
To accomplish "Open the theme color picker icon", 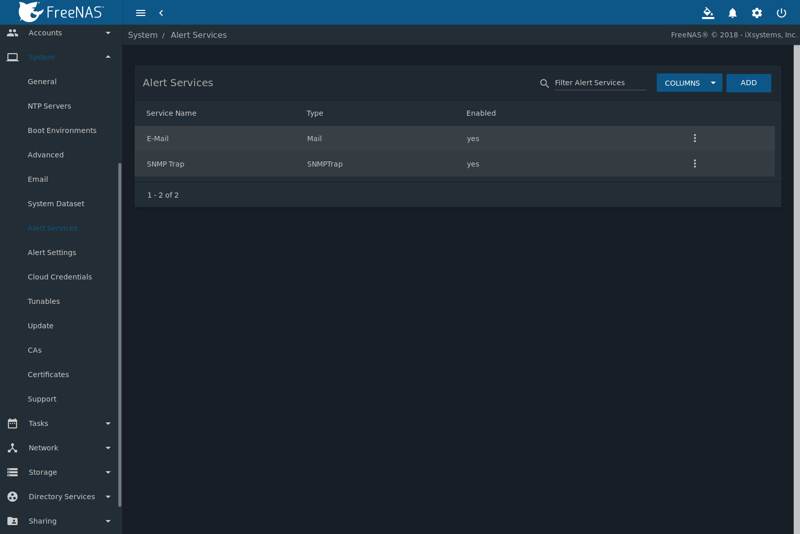I will pyautogui.click(x=708, y=13).
